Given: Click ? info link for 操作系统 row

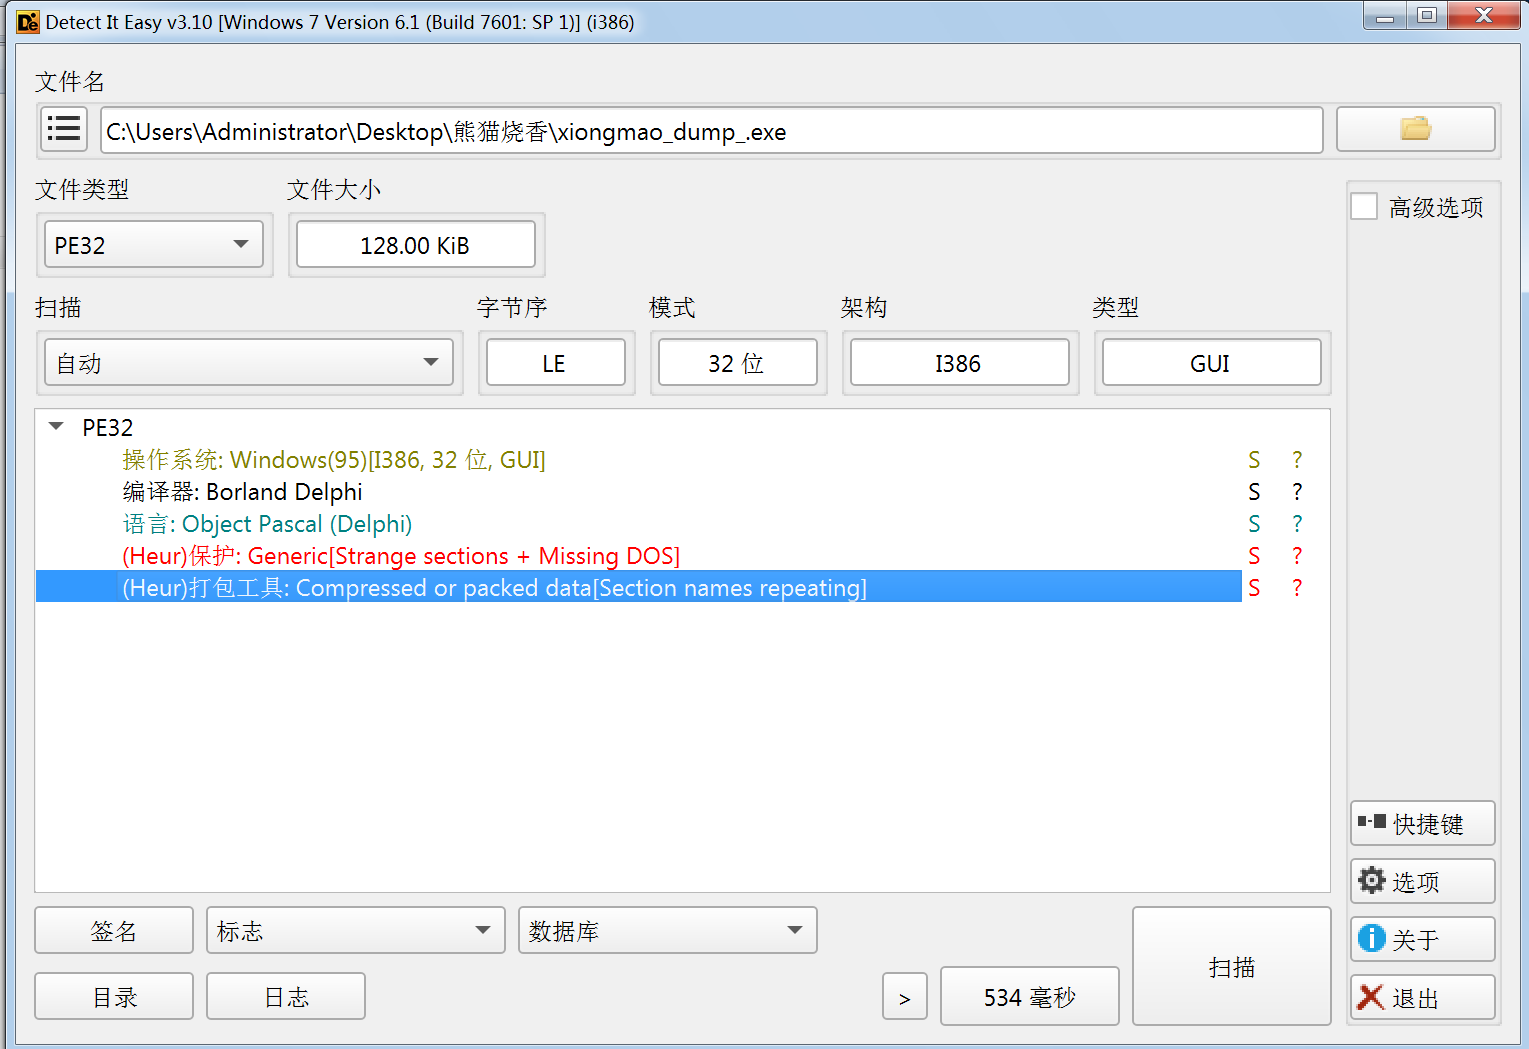Looking at the screenshot, I should pos(1297,459).
